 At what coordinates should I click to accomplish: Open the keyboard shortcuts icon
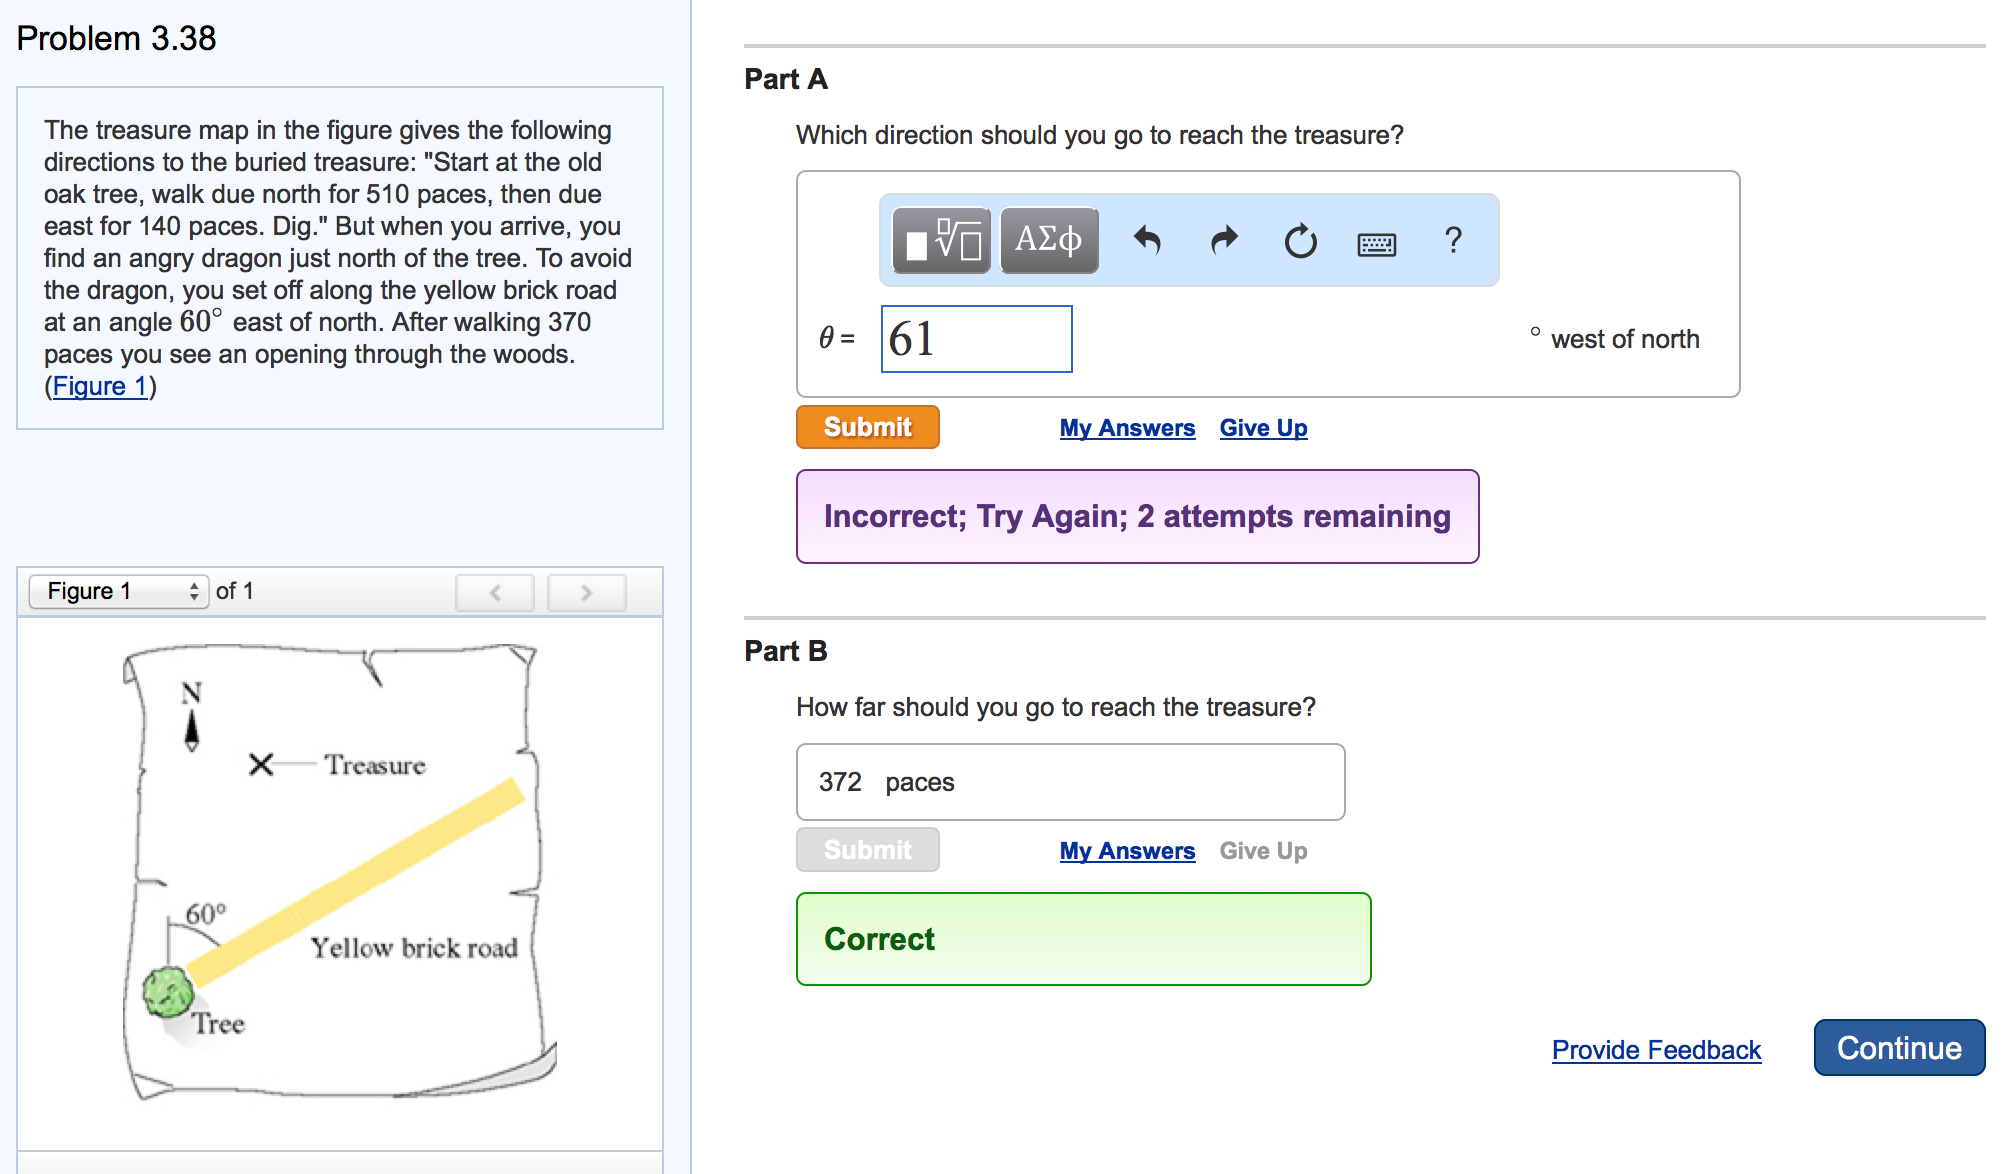(x=1376, y=243)
